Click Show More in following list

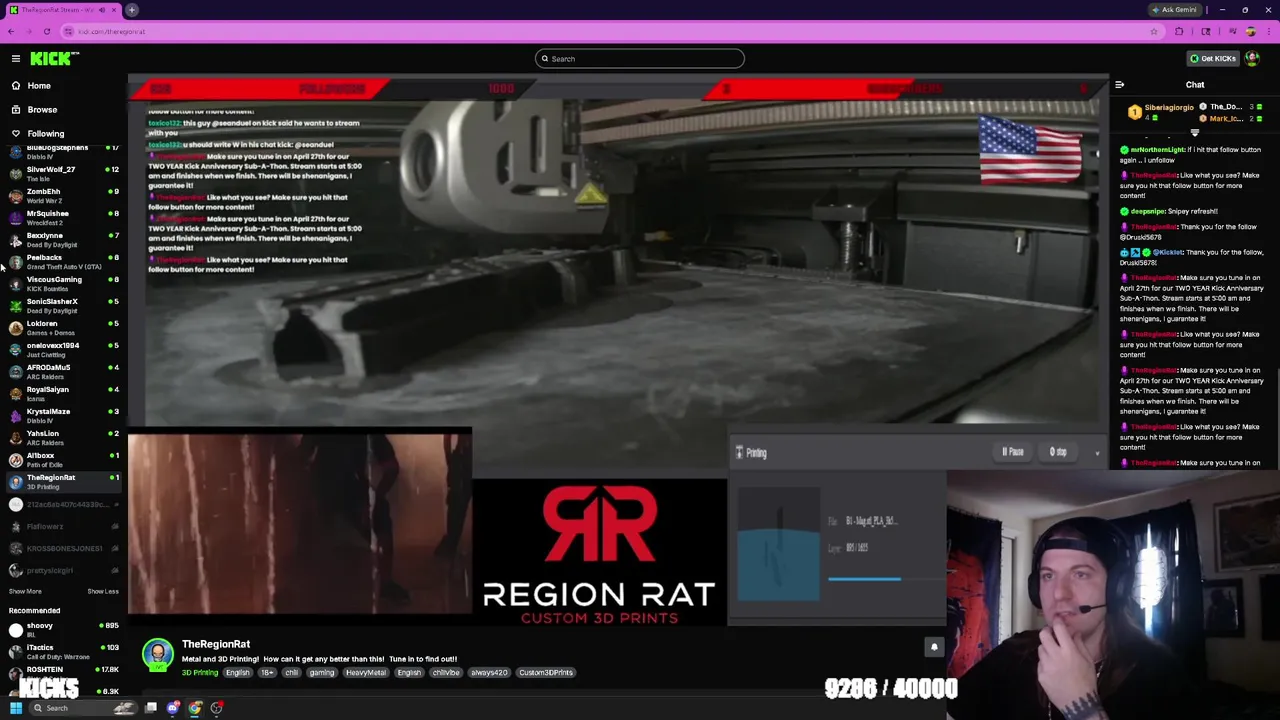coord(25,591)
